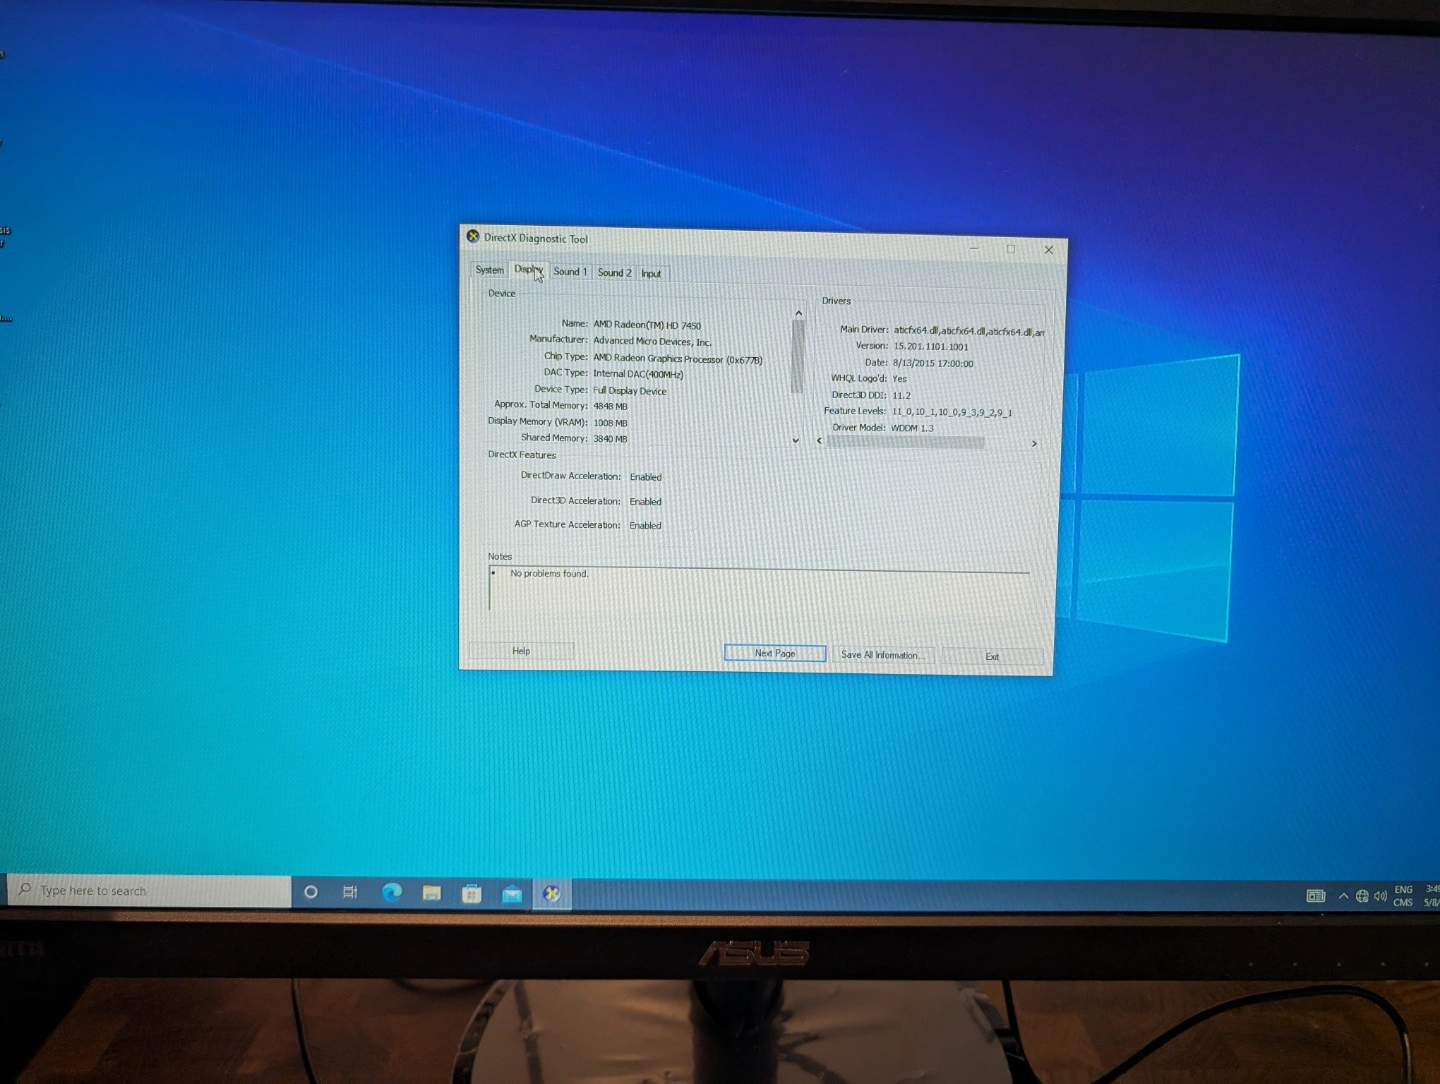Click the DirectX Diagnostic taskbar icon

(x=551, y=894)
